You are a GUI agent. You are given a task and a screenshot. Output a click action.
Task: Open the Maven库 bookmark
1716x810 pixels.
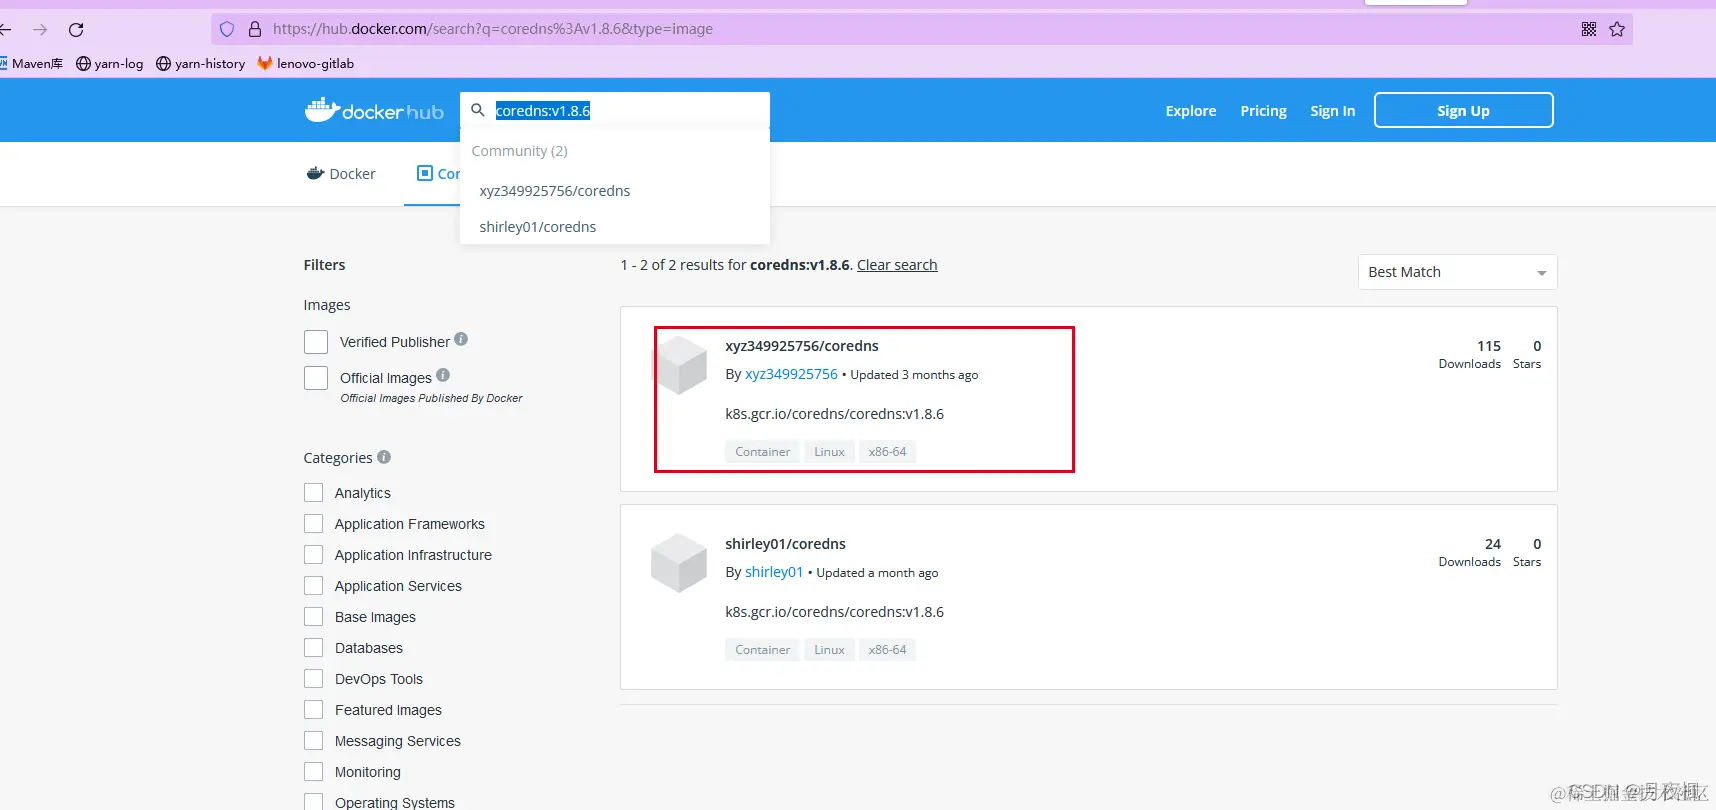32,63
